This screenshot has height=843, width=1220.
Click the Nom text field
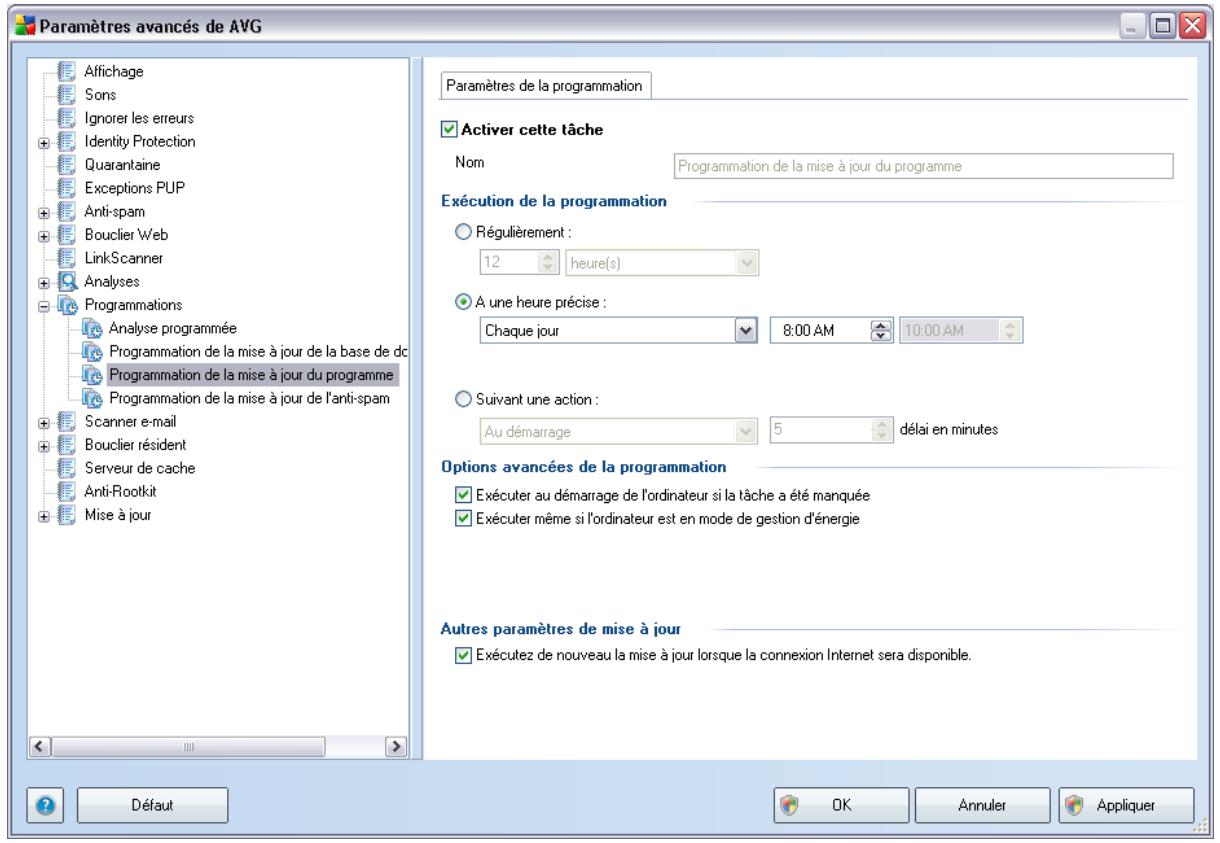point(922,167)
